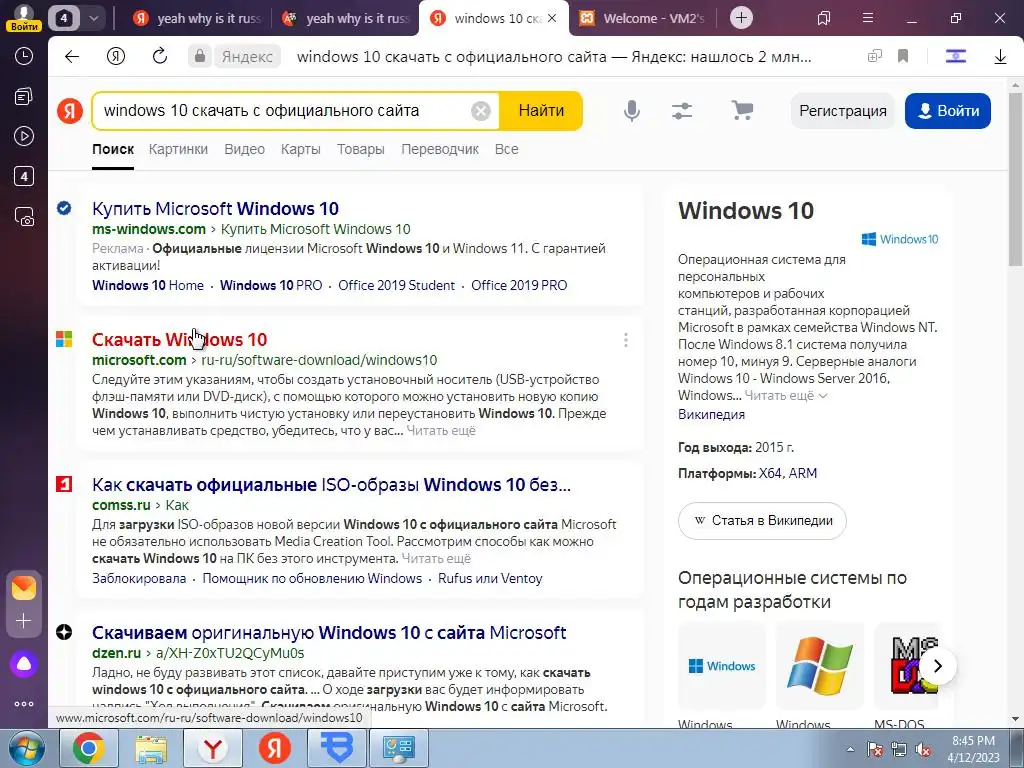Open the video player icon in sidebar

click(24, 136)
